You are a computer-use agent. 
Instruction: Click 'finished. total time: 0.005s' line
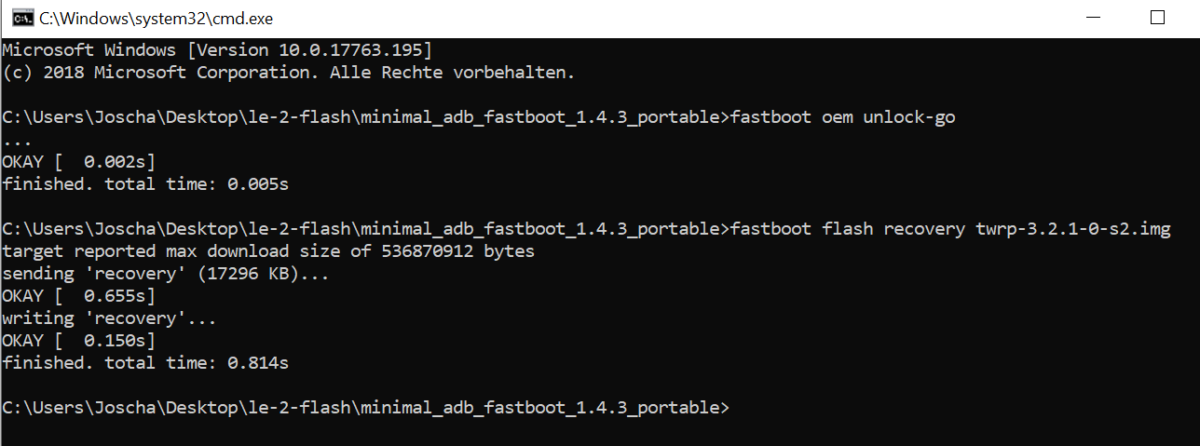pos(145,184)
